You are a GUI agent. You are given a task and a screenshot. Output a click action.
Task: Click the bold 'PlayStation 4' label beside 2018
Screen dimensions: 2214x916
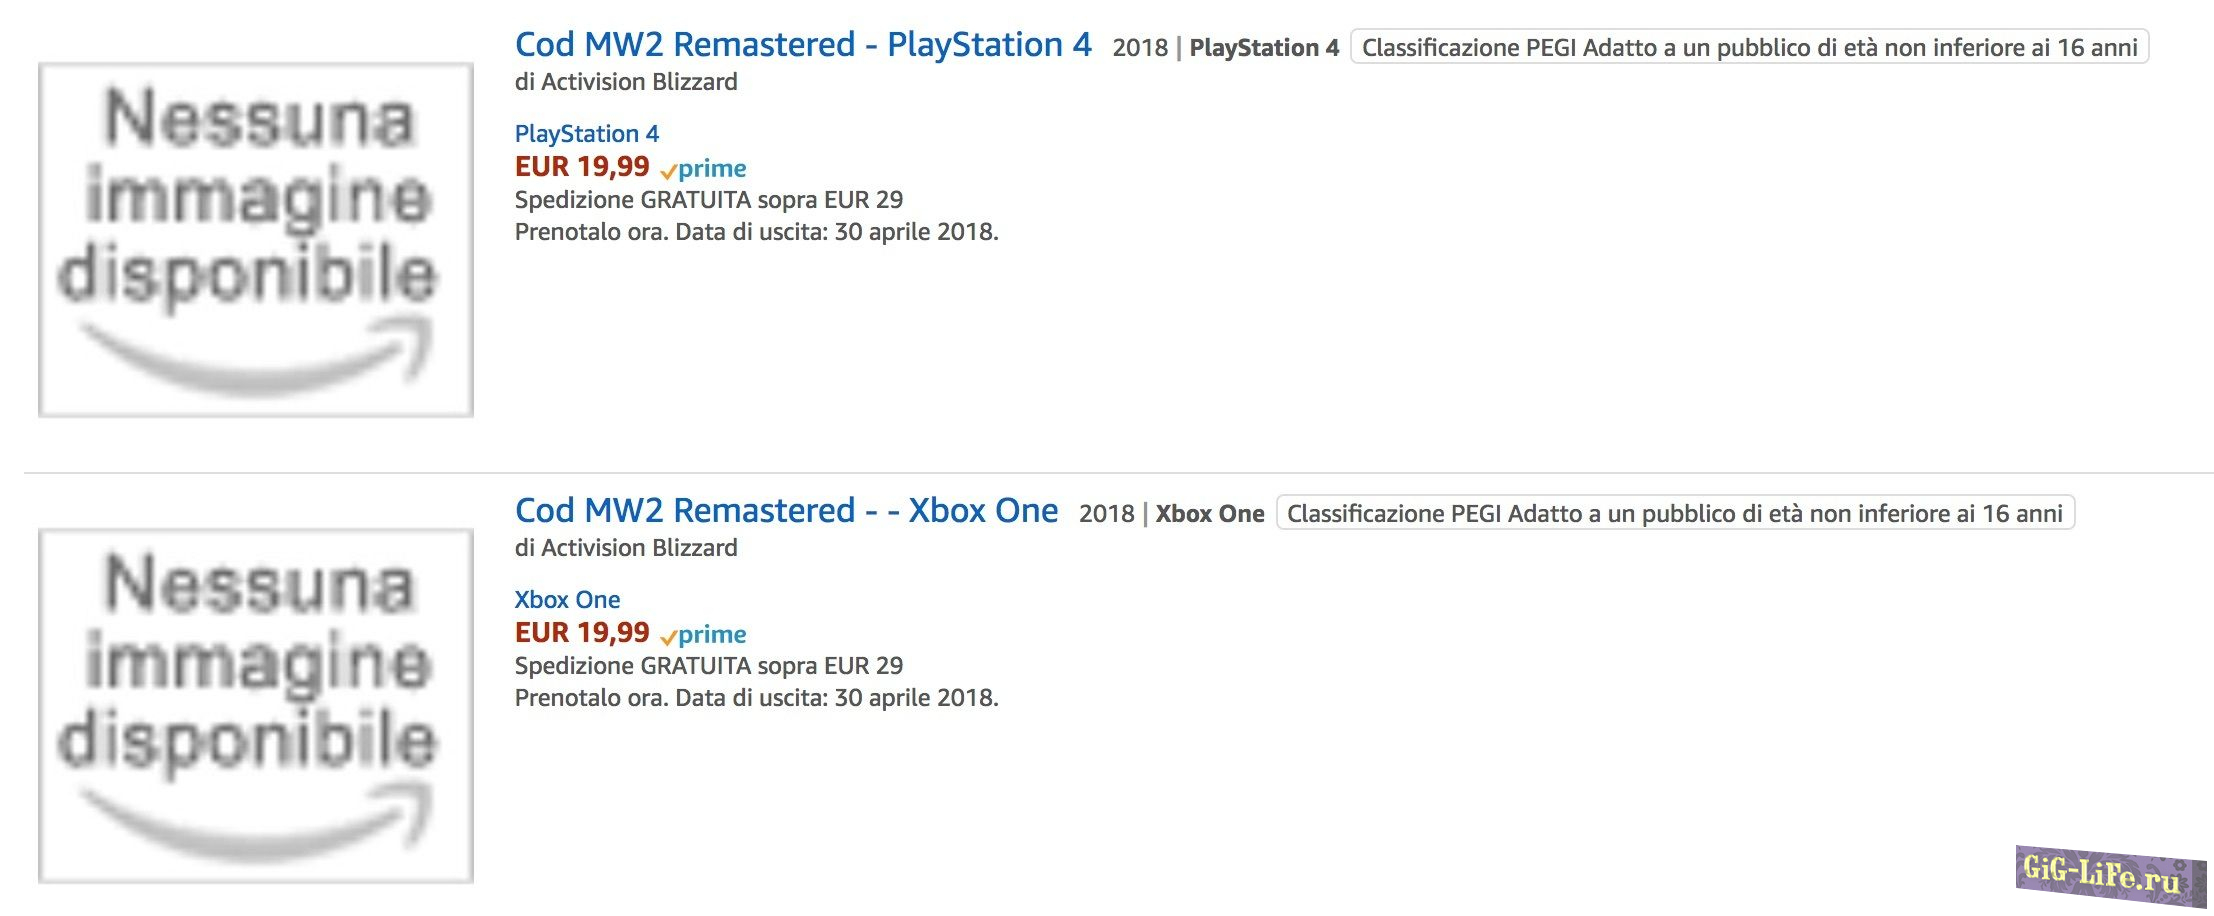click(1264, 48)
